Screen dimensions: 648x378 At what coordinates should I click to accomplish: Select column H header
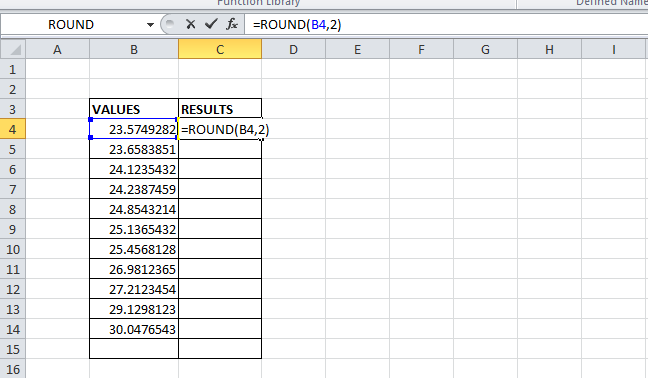pos(550,50)
